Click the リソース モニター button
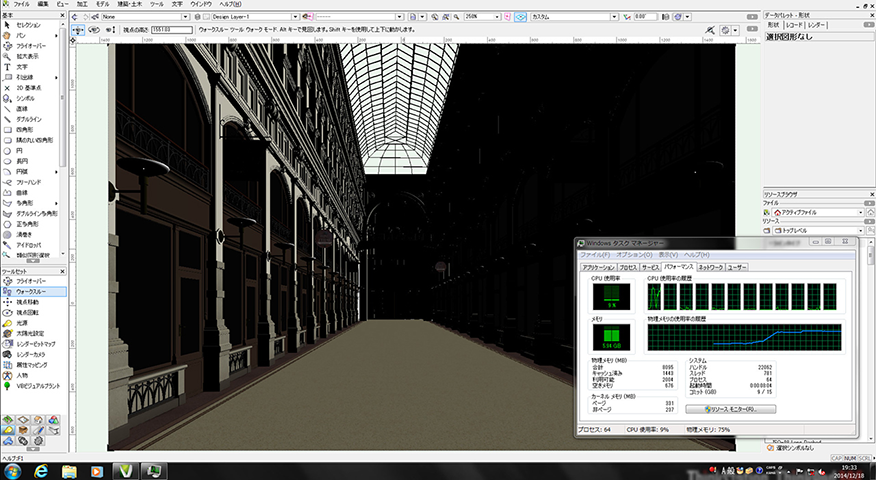 point(730,409)
